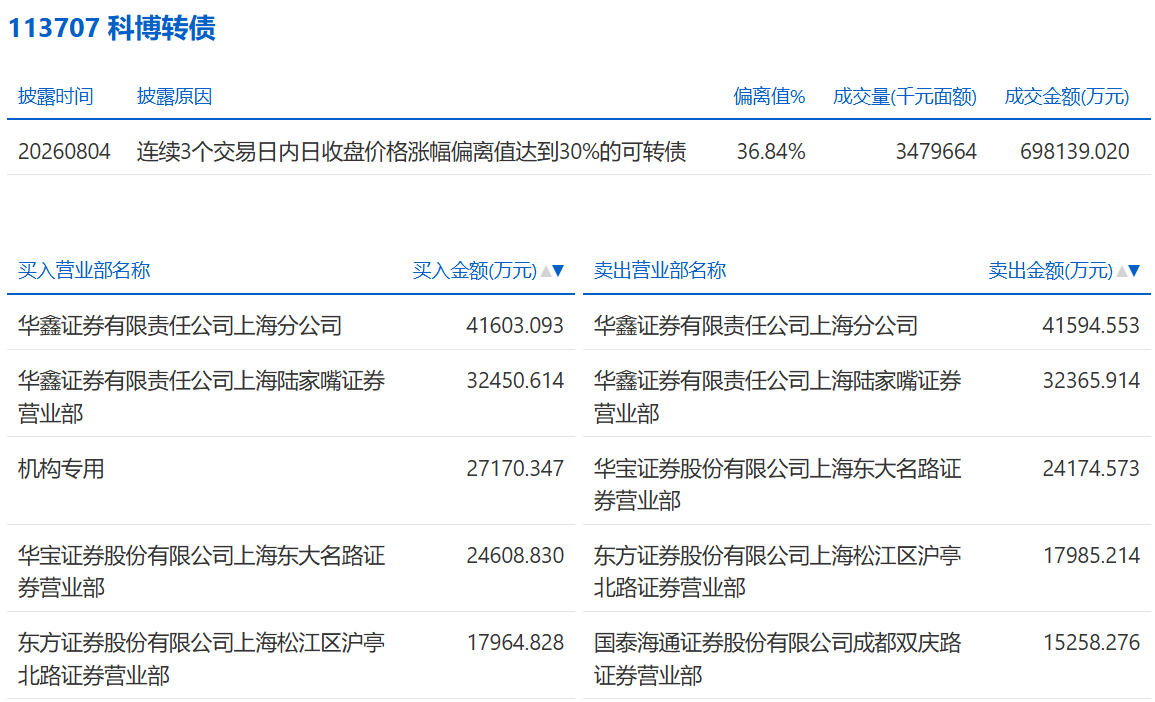Select sell amount 17985.214
The image size is (1155, 702).
click(1091, 555)
